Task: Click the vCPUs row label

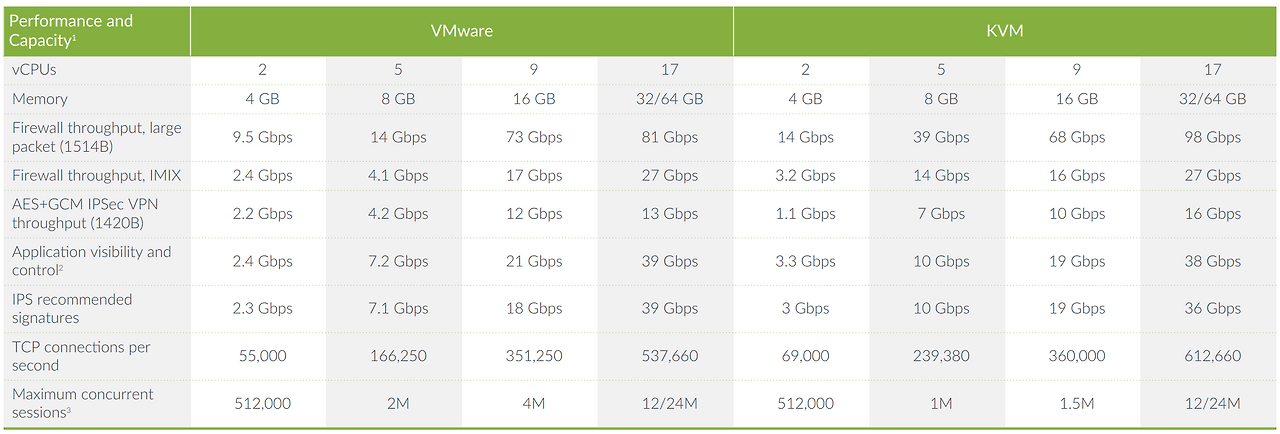Action: point(36,70)
